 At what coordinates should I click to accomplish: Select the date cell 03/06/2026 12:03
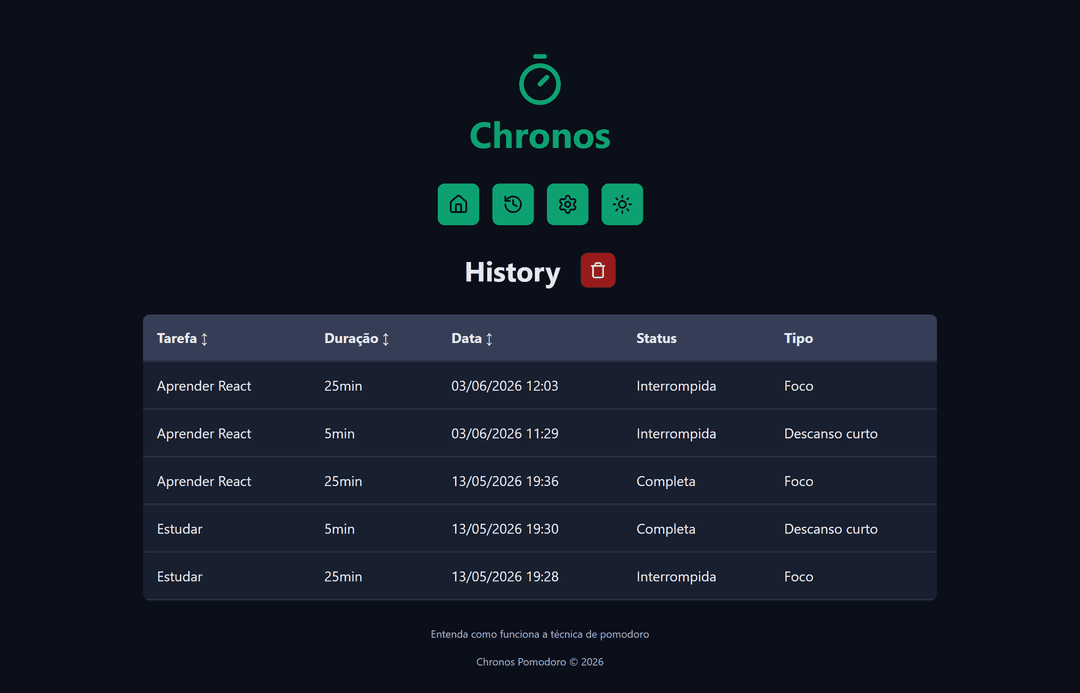(x=505, y=386)
